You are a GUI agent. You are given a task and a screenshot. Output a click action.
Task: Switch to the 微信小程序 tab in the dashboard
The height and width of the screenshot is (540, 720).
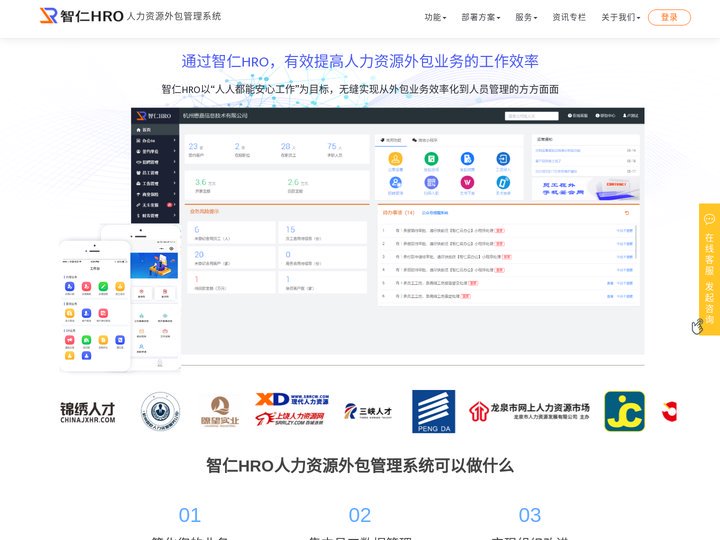click(x=424, y=140)
